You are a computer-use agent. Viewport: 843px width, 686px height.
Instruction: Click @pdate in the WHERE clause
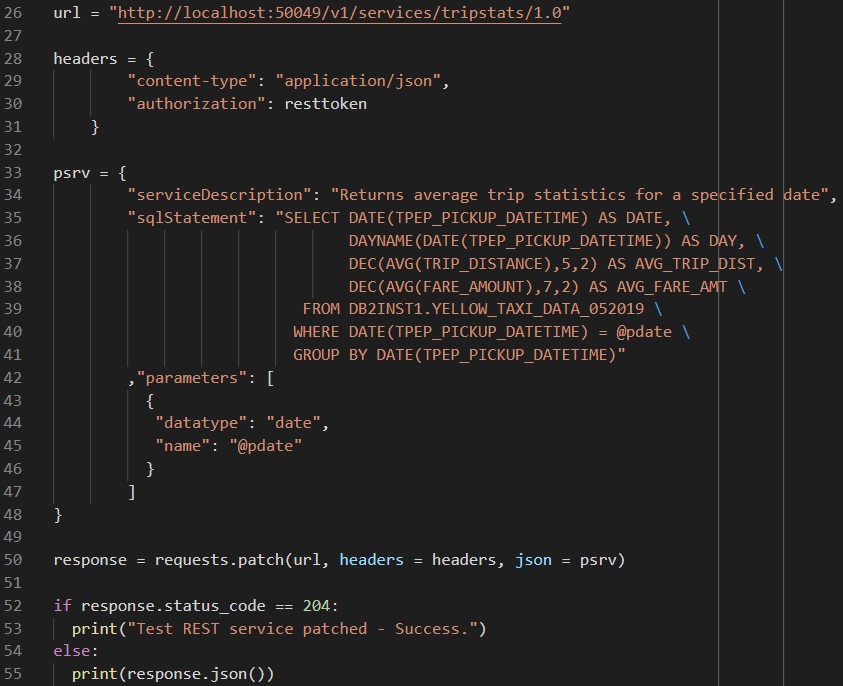[644, 332]
